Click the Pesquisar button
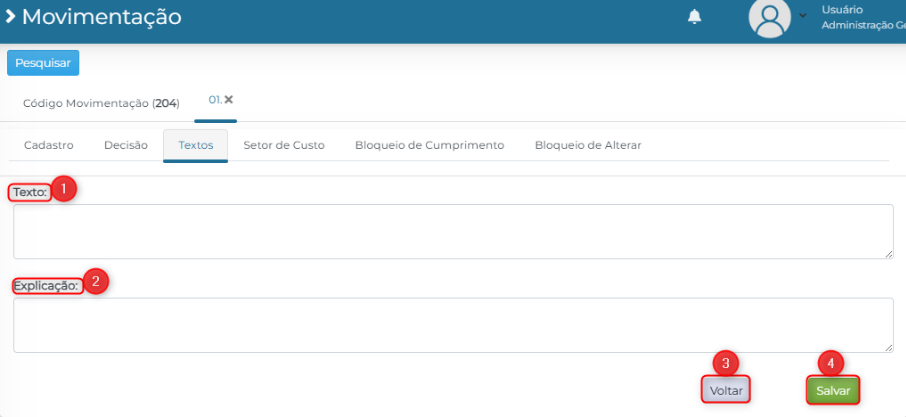 pyautogui.click(x=43, y=63)
